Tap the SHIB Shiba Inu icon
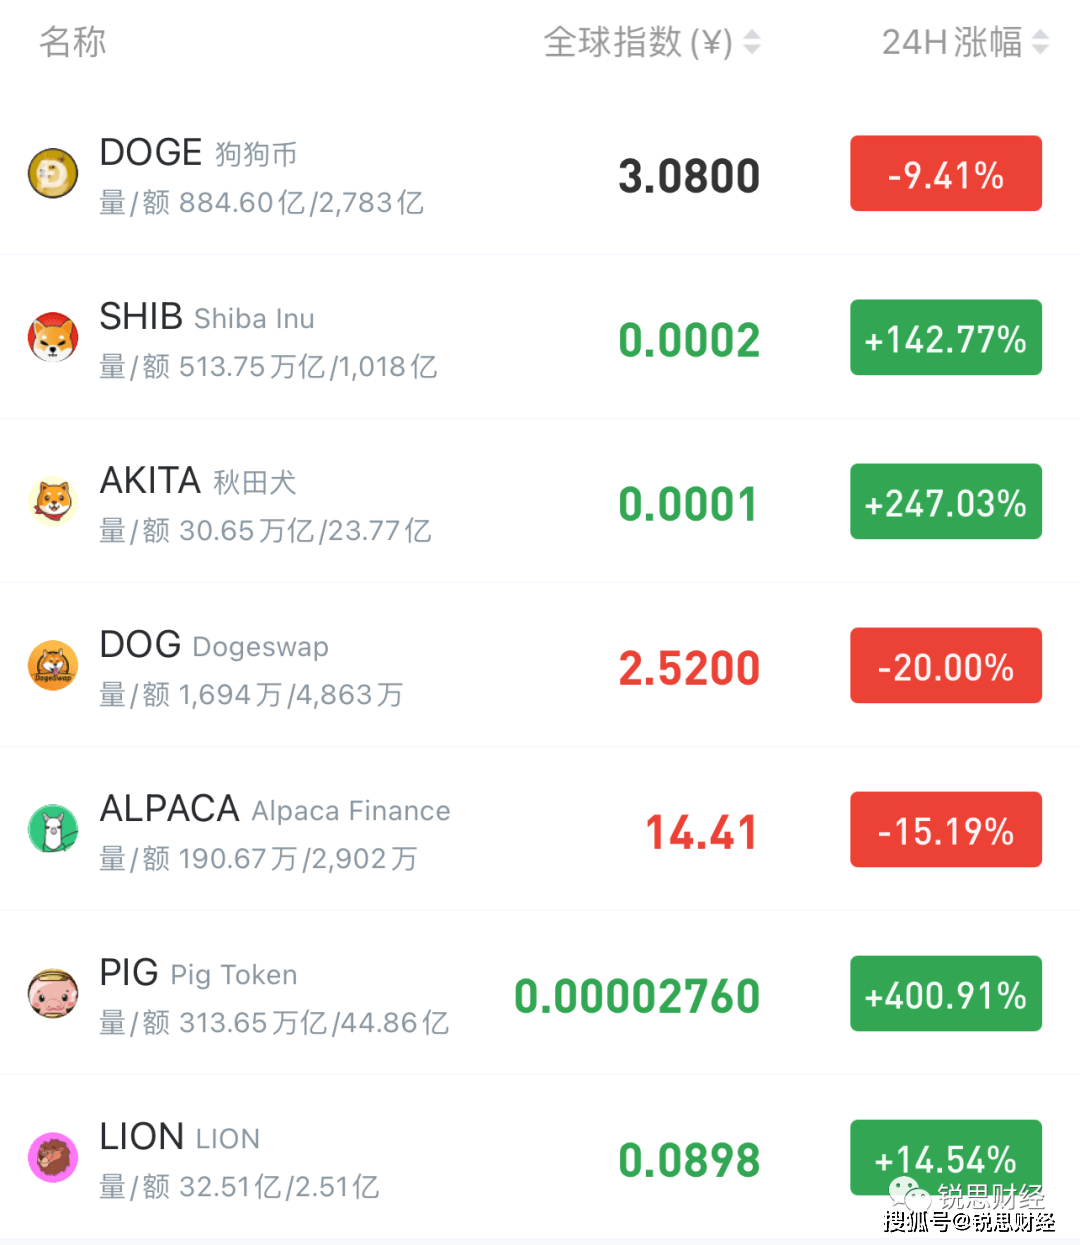Screen dimensions: 1080x1245 coord(53,338)
